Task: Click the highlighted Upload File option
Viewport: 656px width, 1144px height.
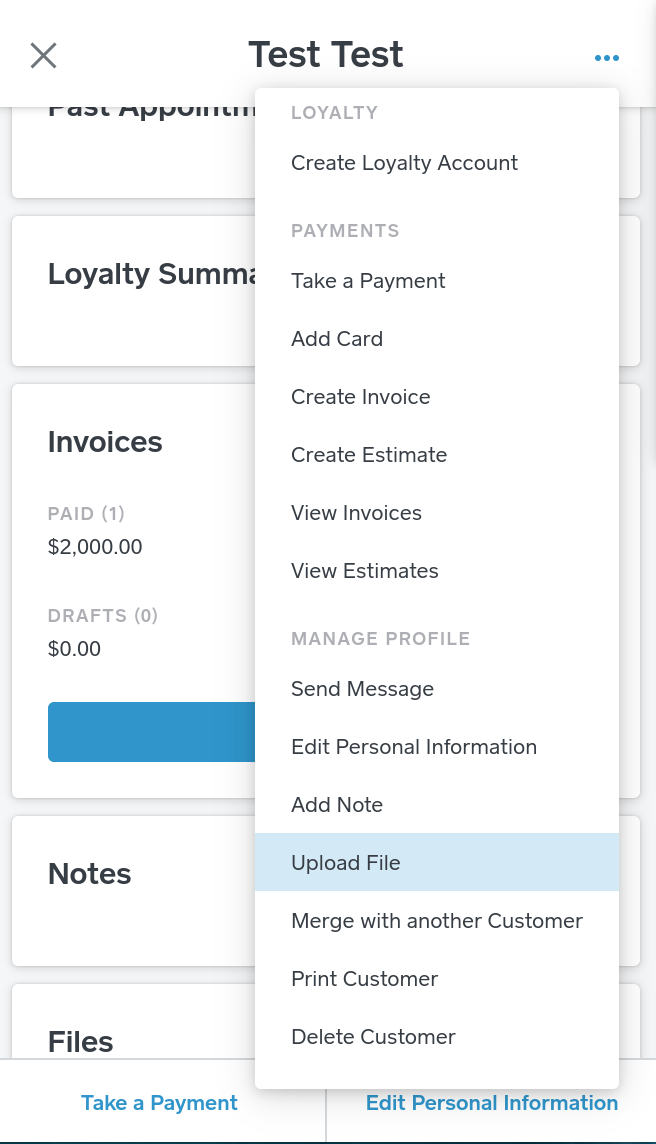Action: point(346,863)
